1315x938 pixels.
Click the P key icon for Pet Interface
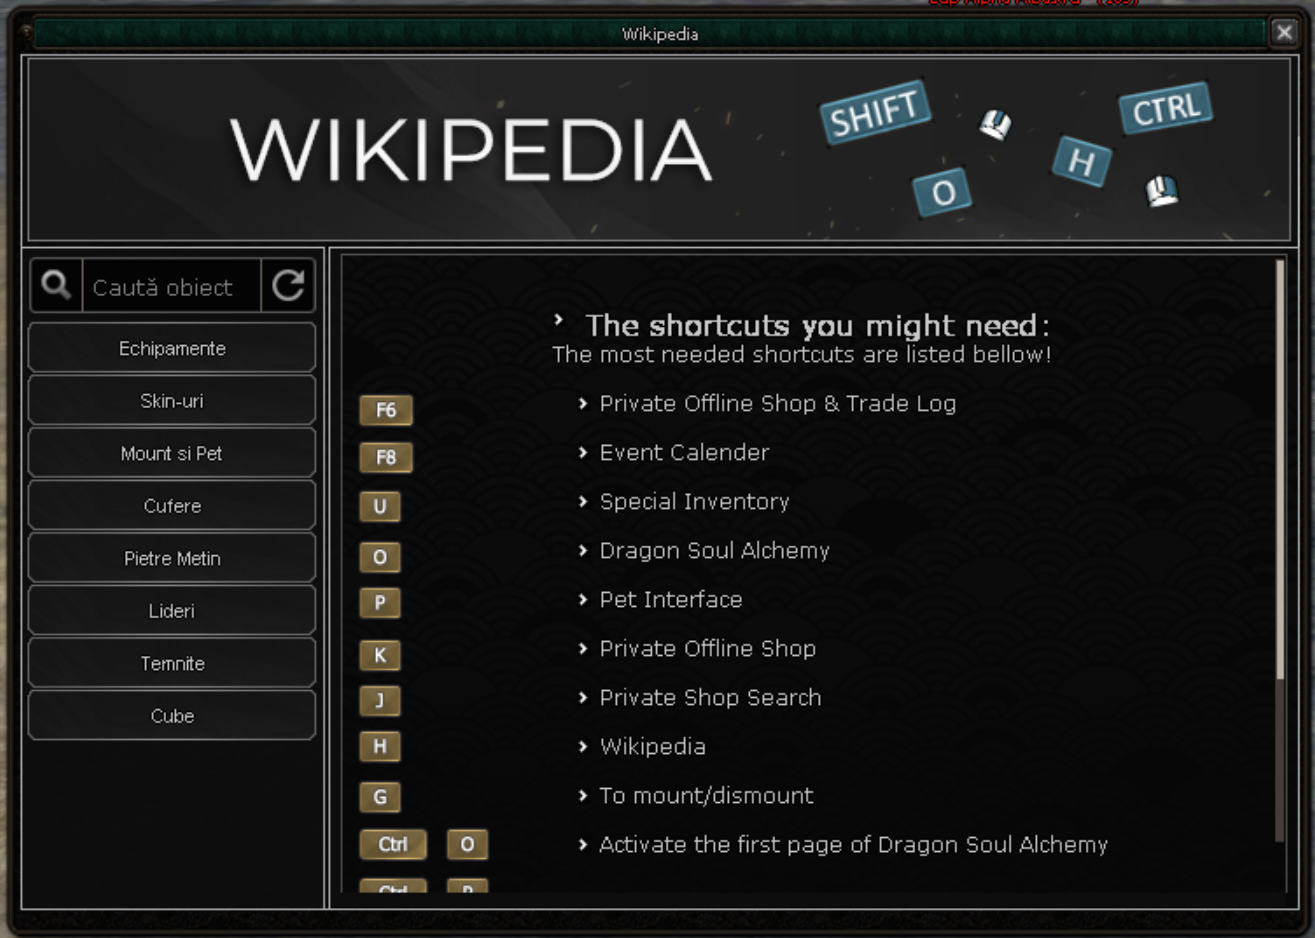[380, 604]
